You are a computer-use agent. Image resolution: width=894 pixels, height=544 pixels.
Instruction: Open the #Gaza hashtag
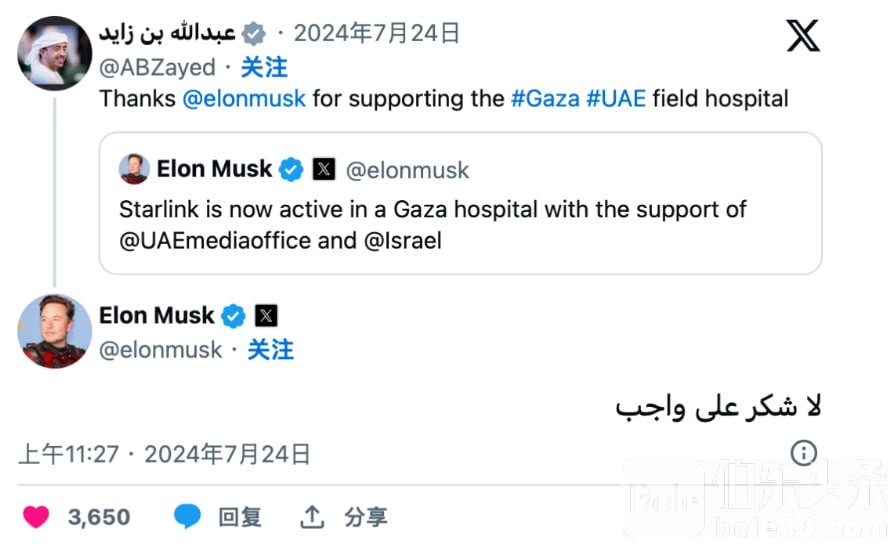point(544,99)
